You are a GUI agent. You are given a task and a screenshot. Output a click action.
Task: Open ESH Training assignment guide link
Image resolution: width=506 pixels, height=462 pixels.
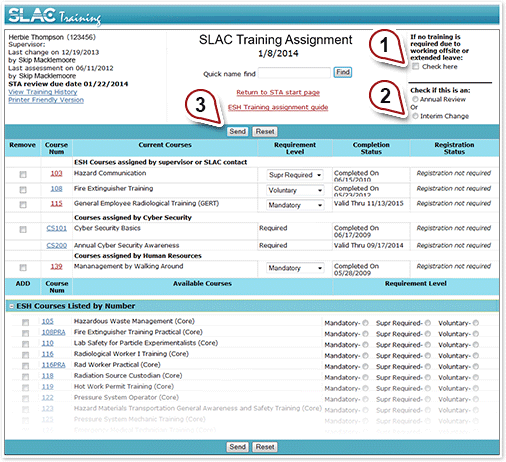pyautogui.click(x=278, y=107)
